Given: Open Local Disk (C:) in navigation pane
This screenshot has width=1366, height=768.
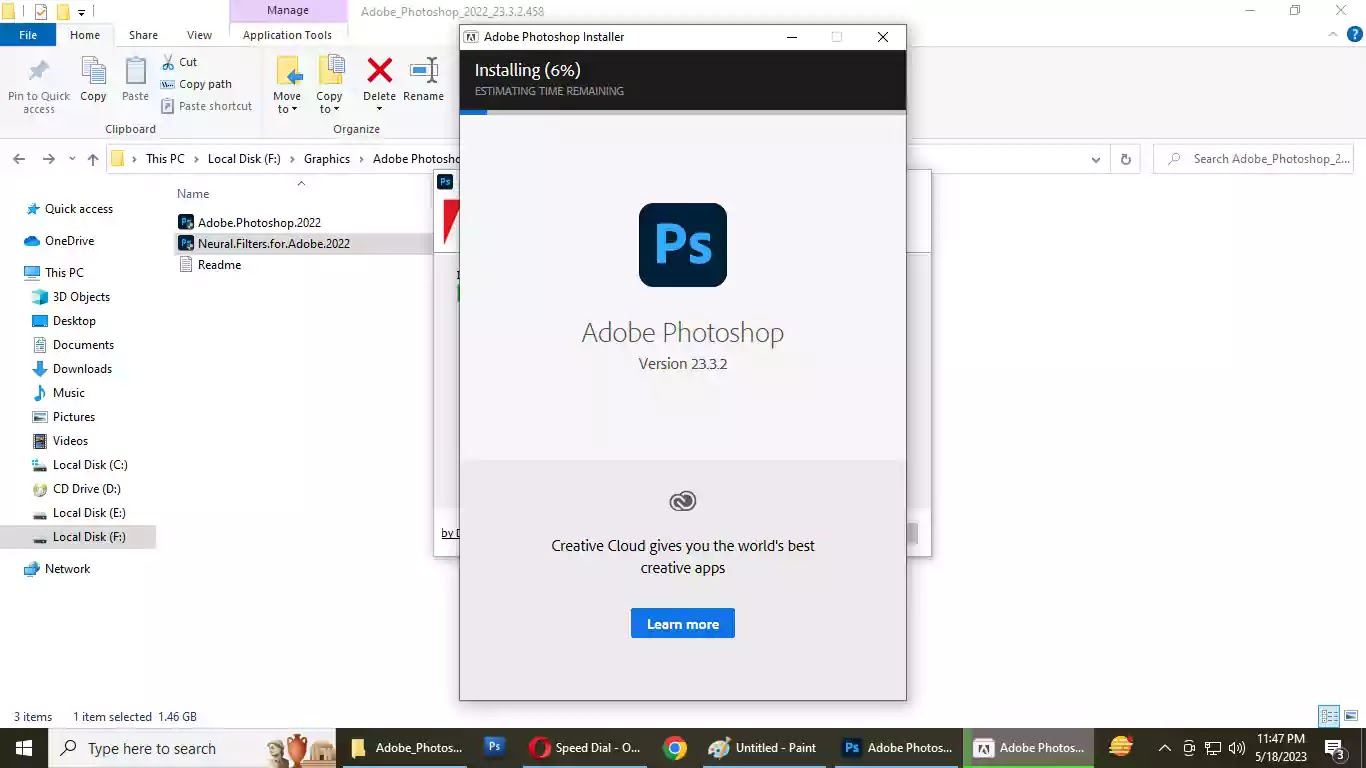Looking at the screenshot, I should click(90, 465).
